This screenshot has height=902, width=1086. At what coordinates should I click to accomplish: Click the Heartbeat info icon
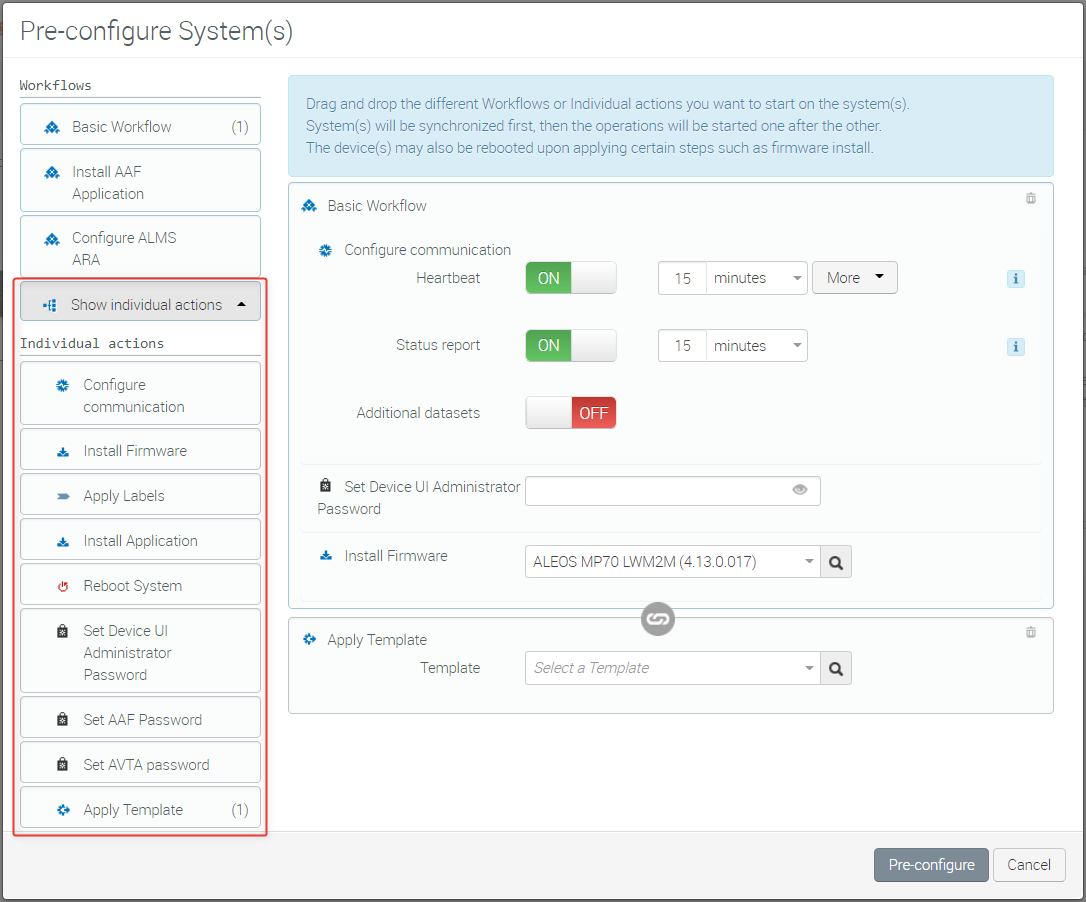1016,279
